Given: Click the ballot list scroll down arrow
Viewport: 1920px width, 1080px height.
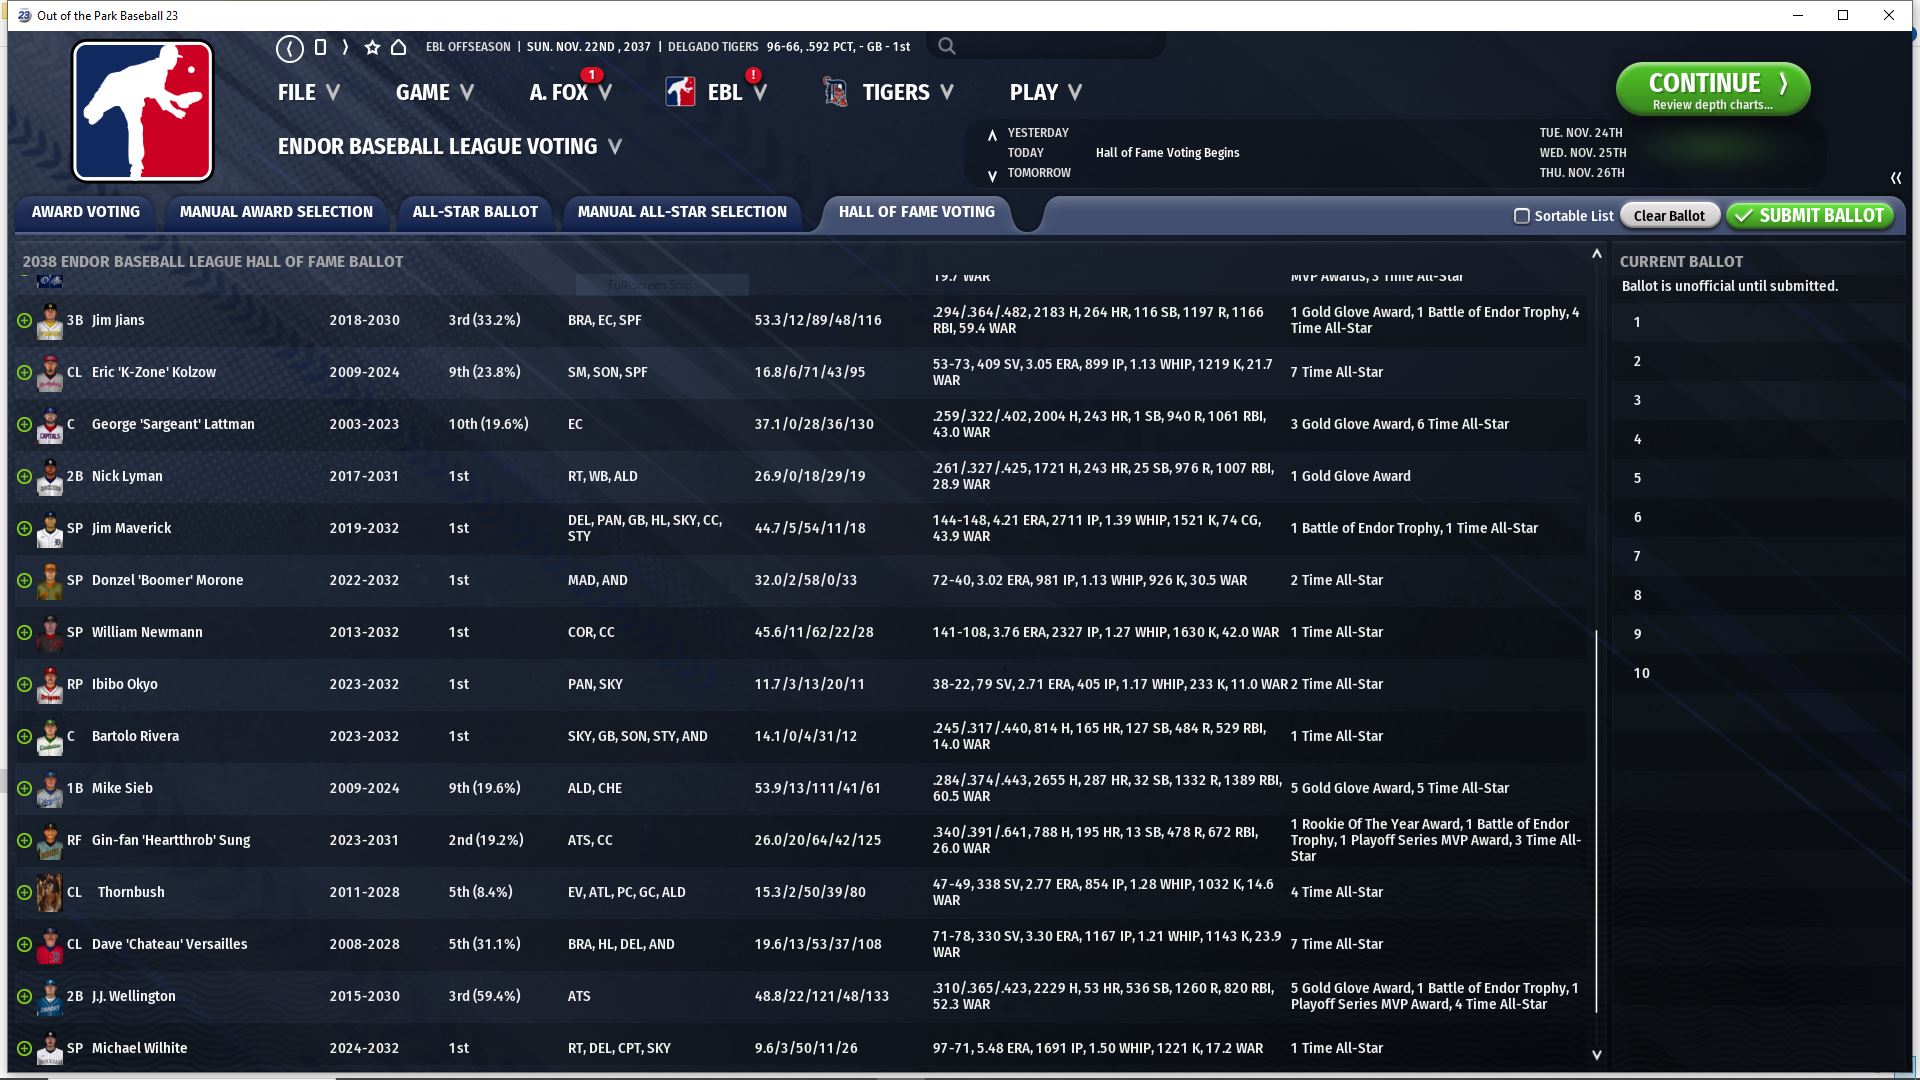Looking at the screenshot, I should point(1596,1055).
